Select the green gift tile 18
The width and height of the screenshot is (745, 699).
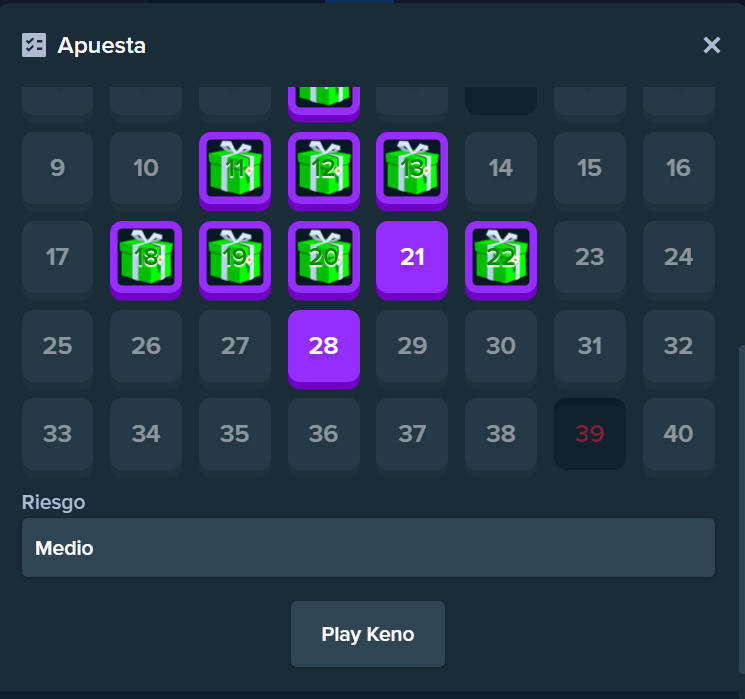pos(146,258)
